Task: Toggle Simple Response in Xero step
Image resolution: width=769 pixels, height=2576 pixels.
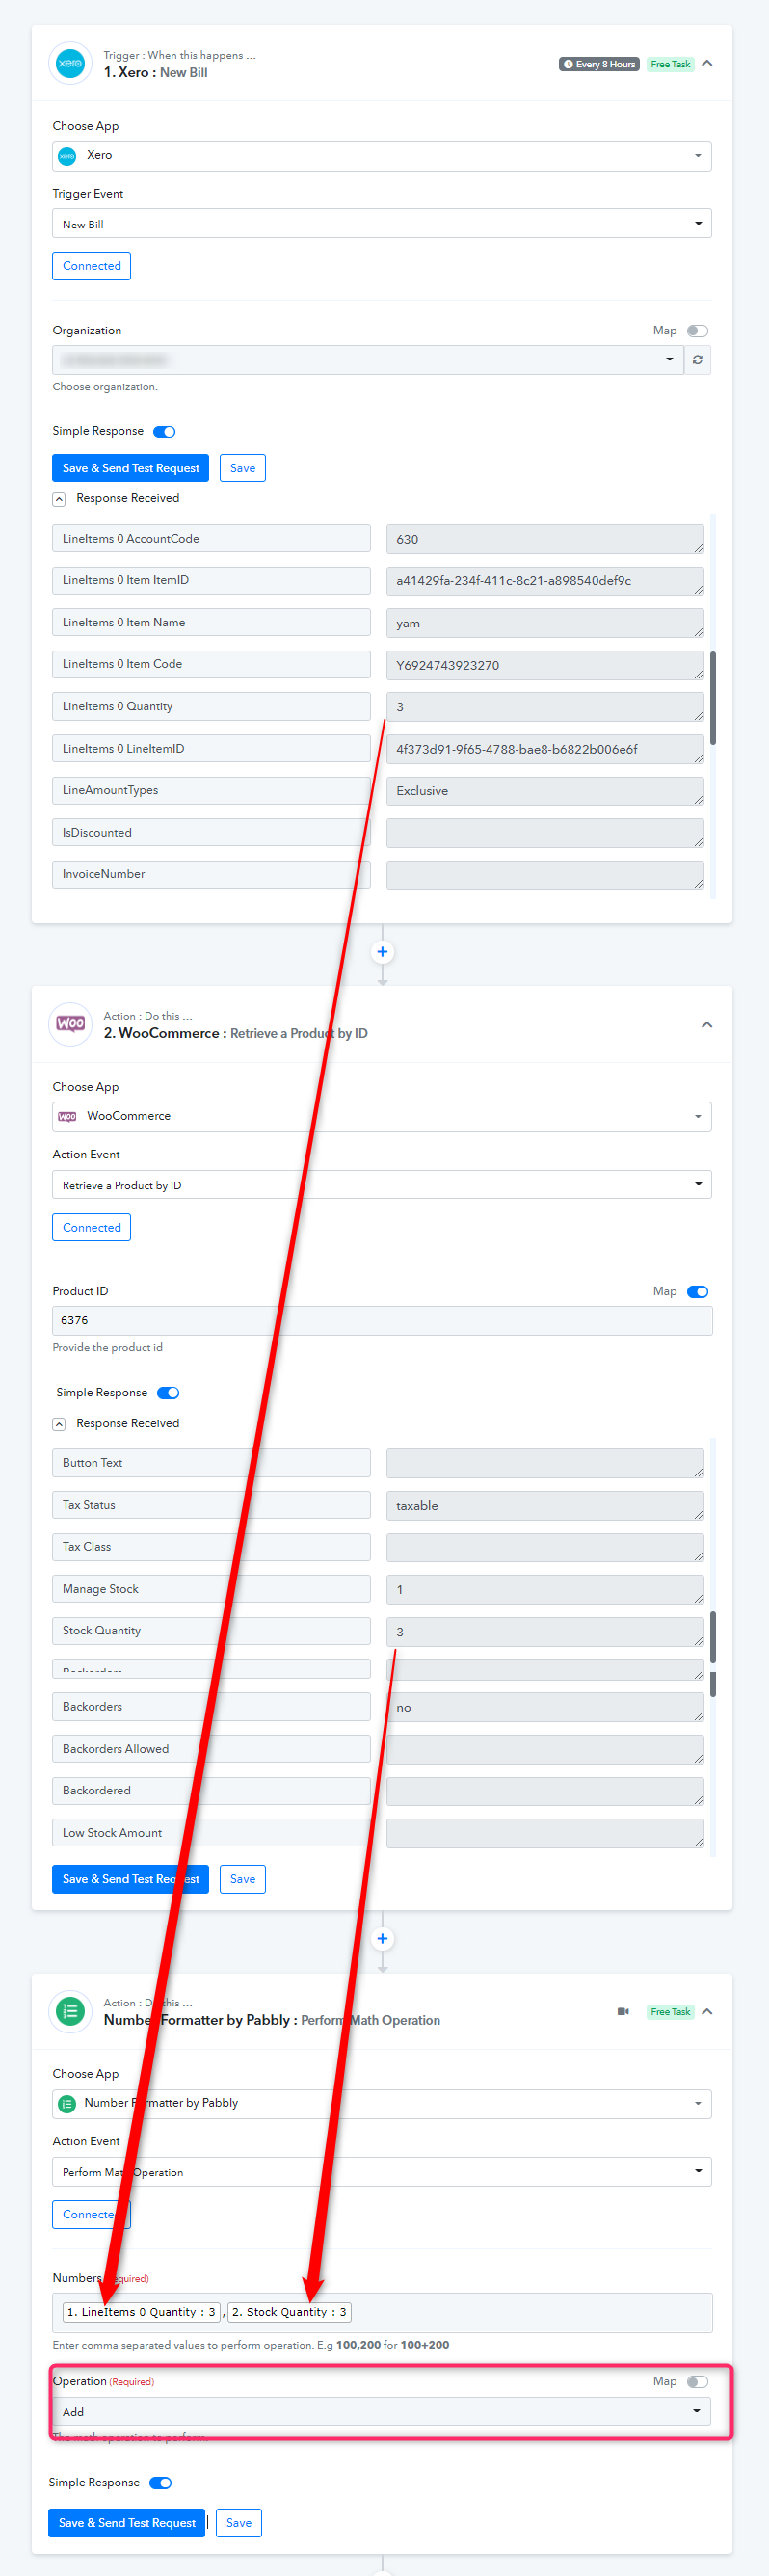Action: [x=164, y=432]
